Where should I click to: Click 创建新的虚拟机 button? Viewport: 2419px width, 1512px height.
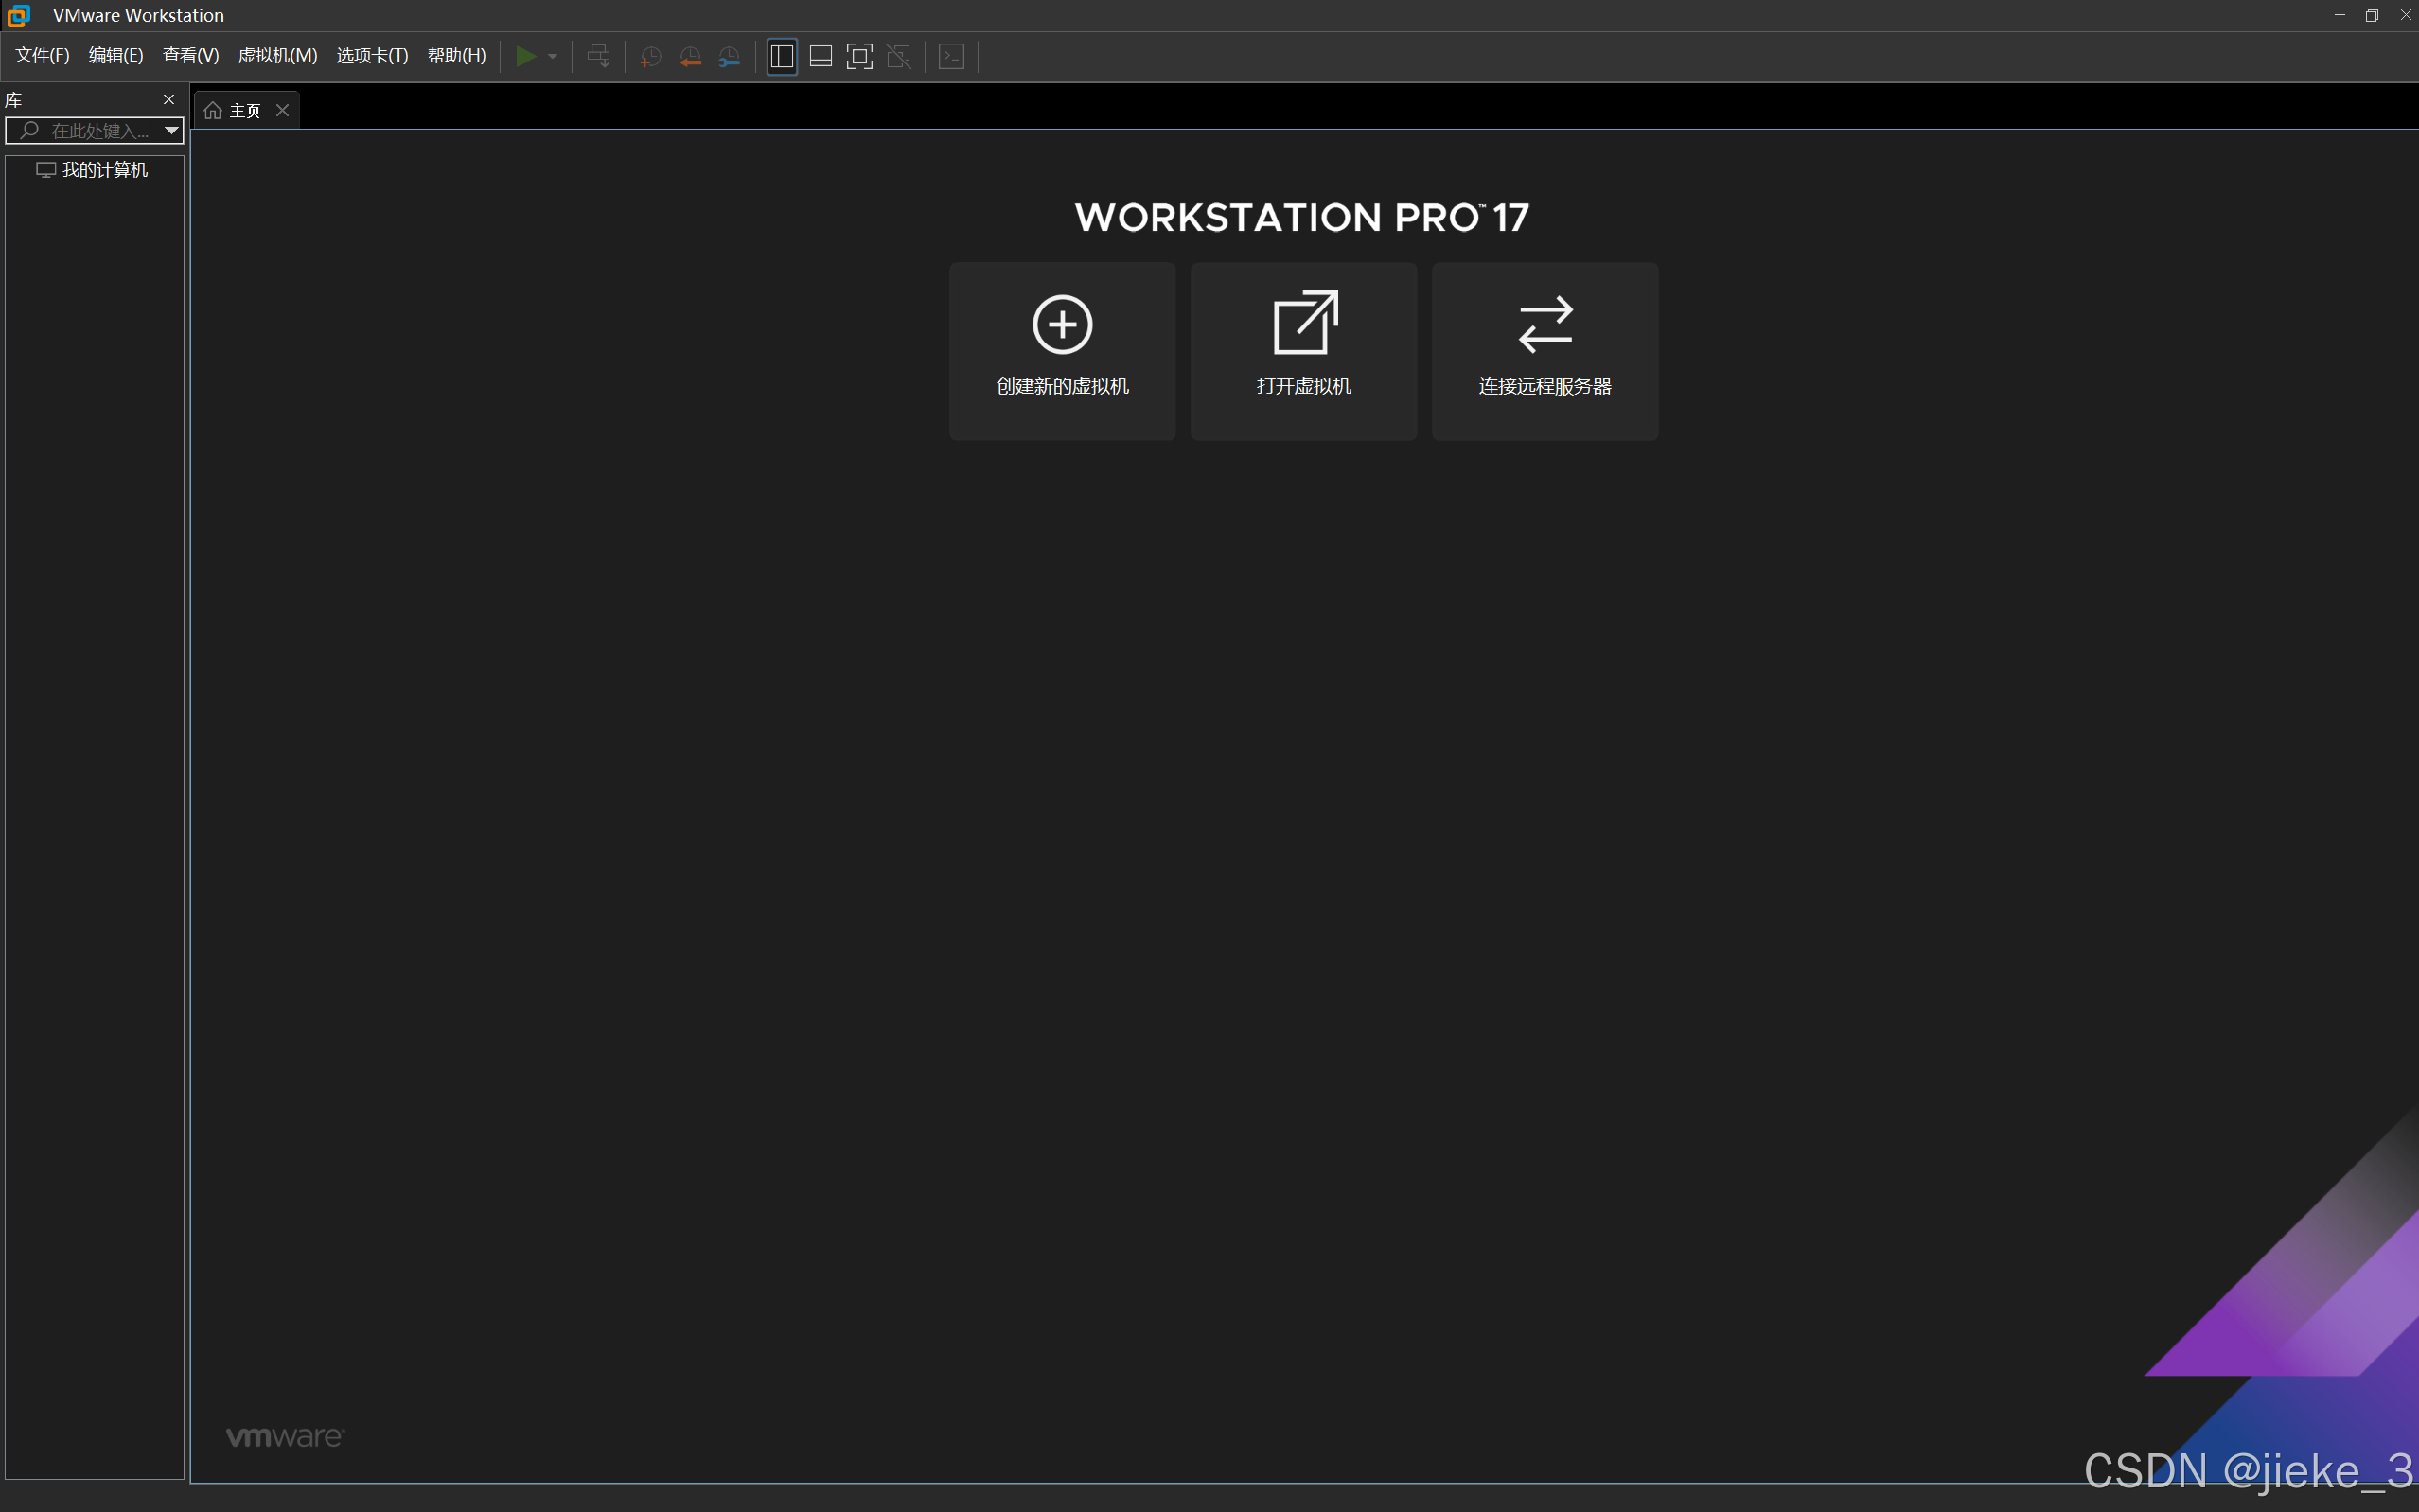point(1062,351)
